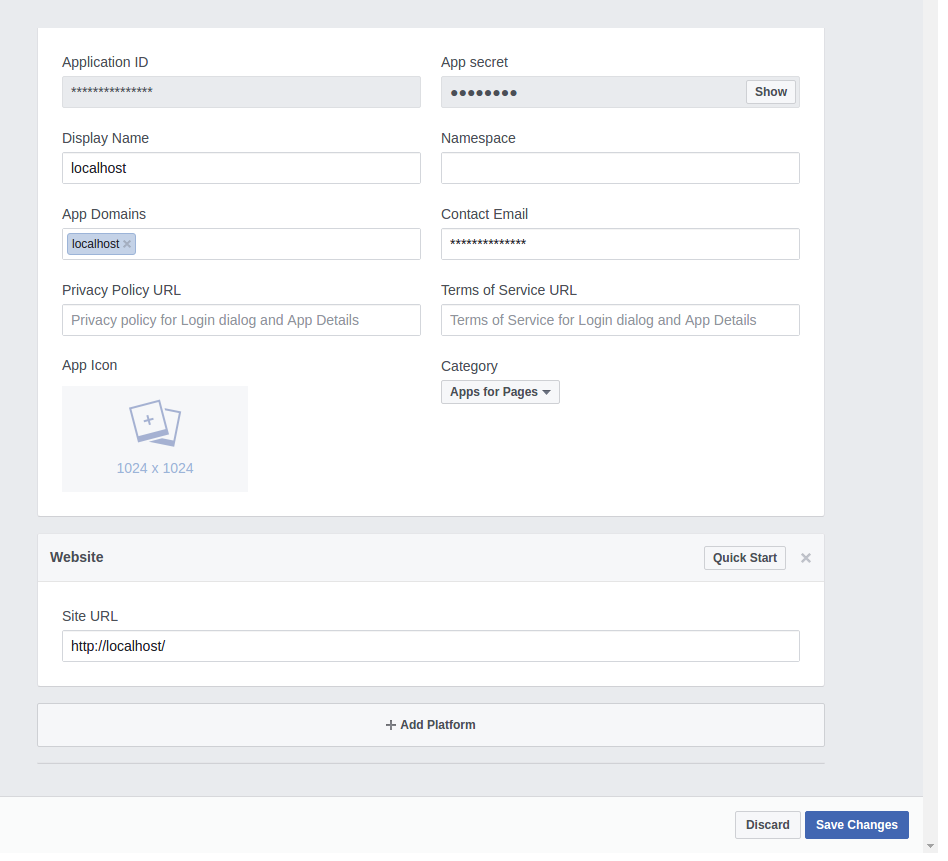
Task: Open the Apps for Pages category dropdown
Action: (500, 392)
